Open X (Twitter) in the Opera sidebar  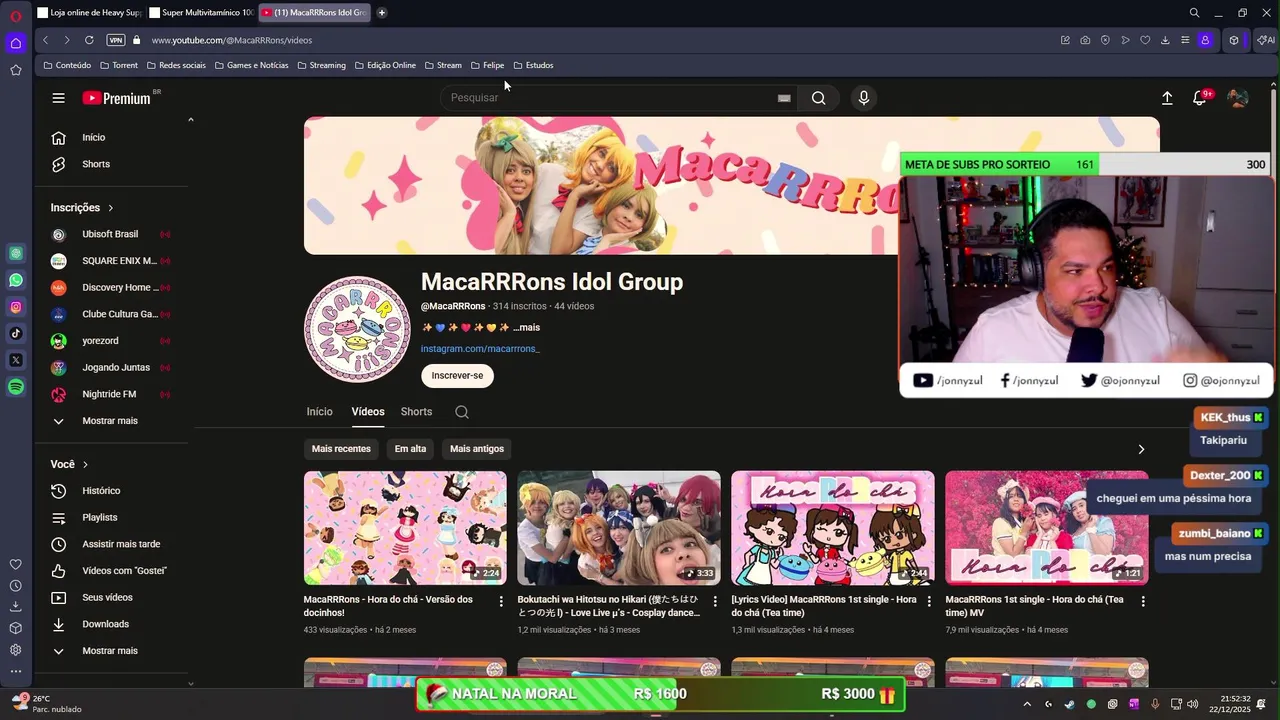[x=16, y=360]
